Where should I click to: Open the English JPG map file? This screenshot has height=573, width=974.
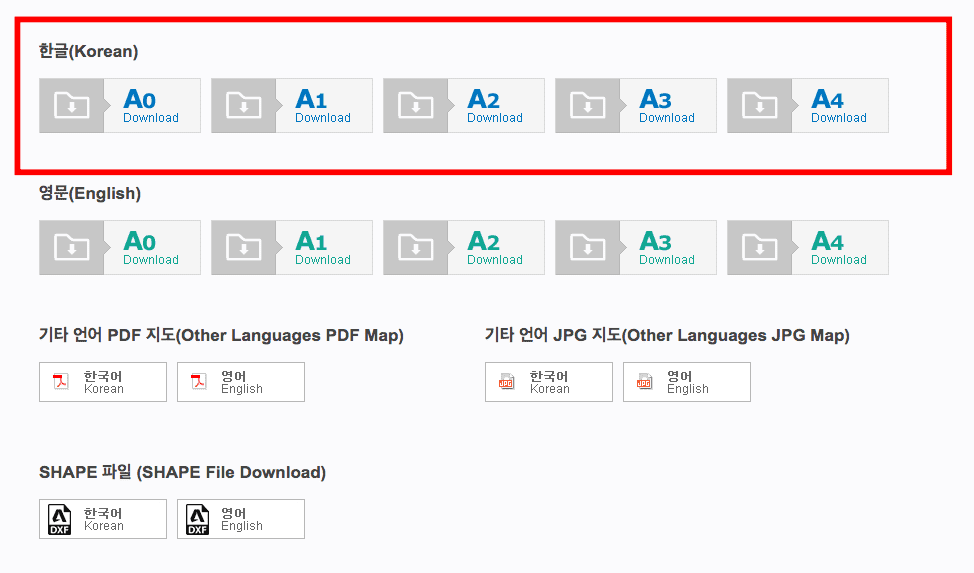[x=687, y=382]
